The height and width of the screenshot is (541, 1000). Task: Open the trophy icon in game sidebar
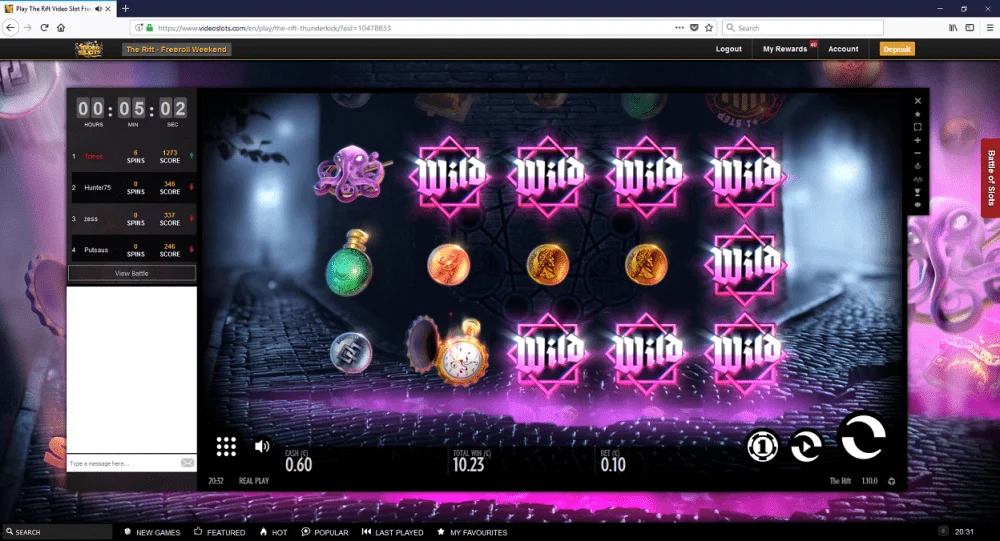(918, 192)
